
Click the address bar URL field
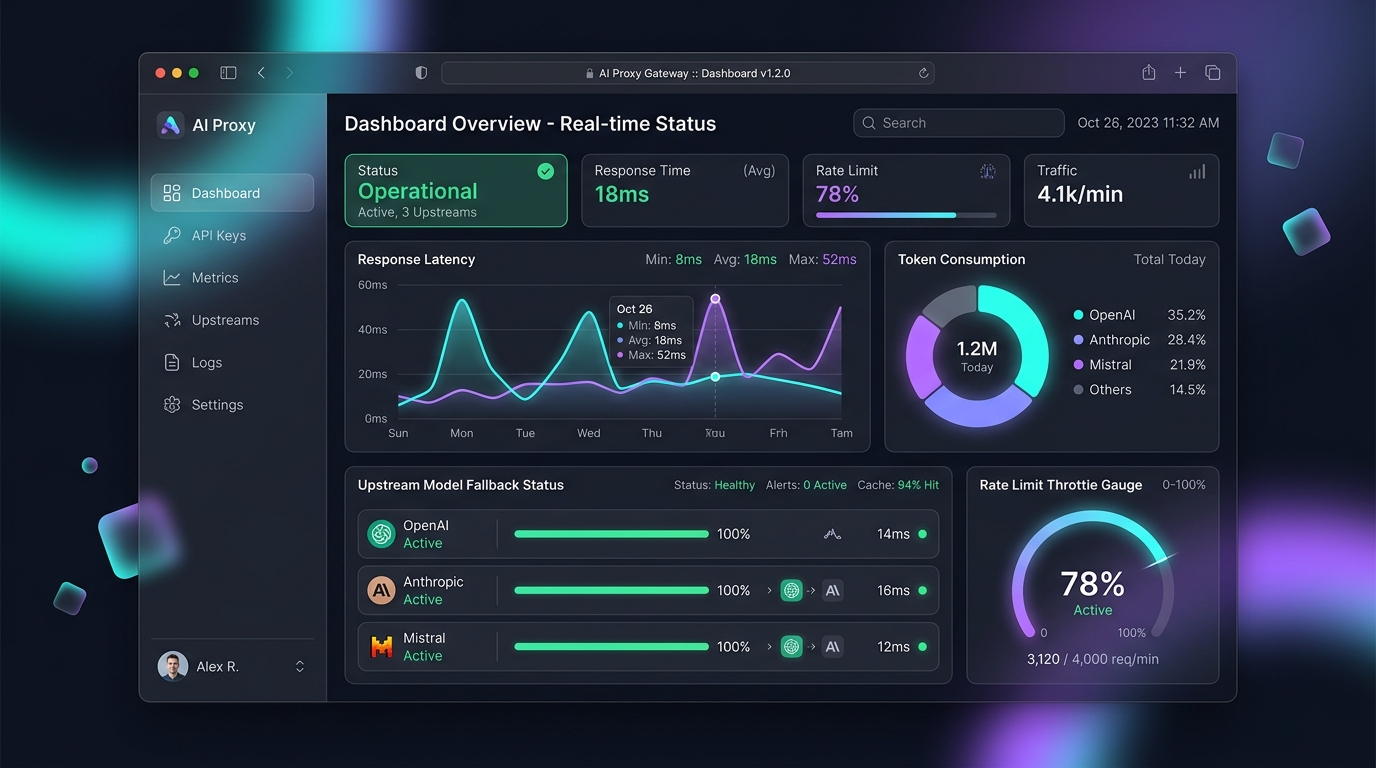coord(688,73)
